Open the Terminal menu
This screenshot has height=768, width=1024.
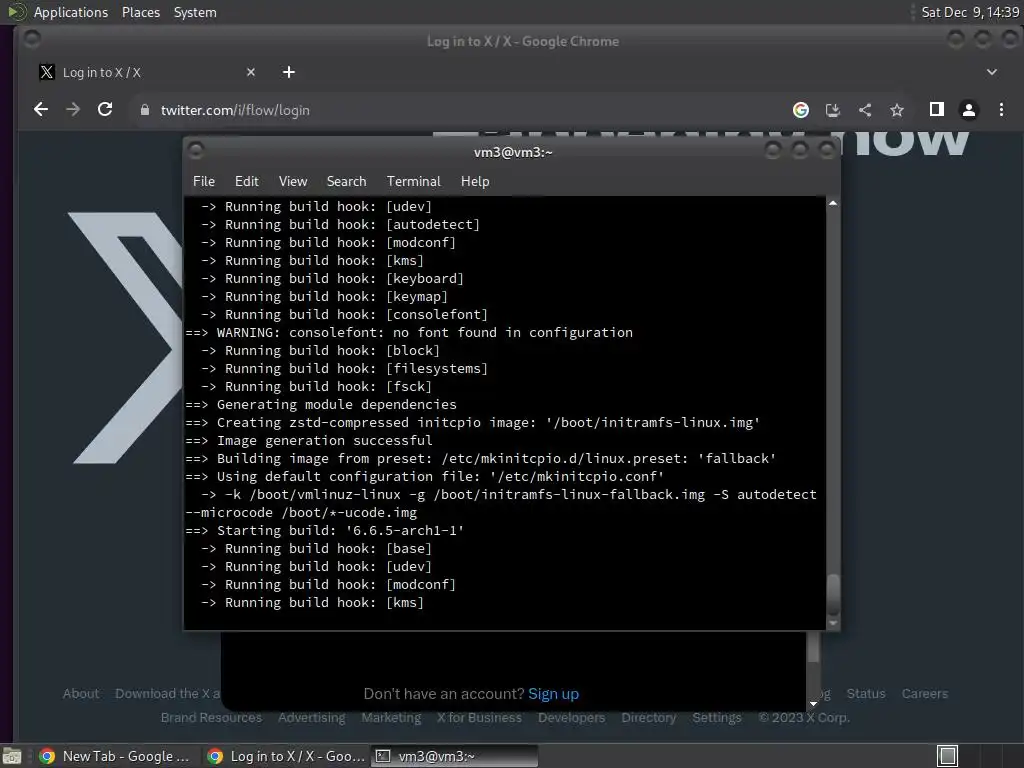click(413, 181)
